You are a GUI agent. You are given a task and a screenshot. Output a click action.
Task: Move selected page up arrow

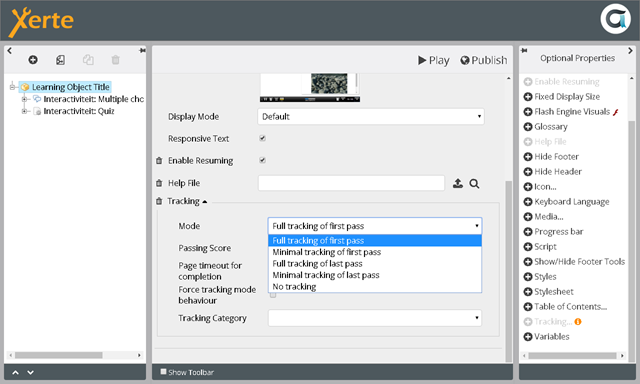coord(16,372)
